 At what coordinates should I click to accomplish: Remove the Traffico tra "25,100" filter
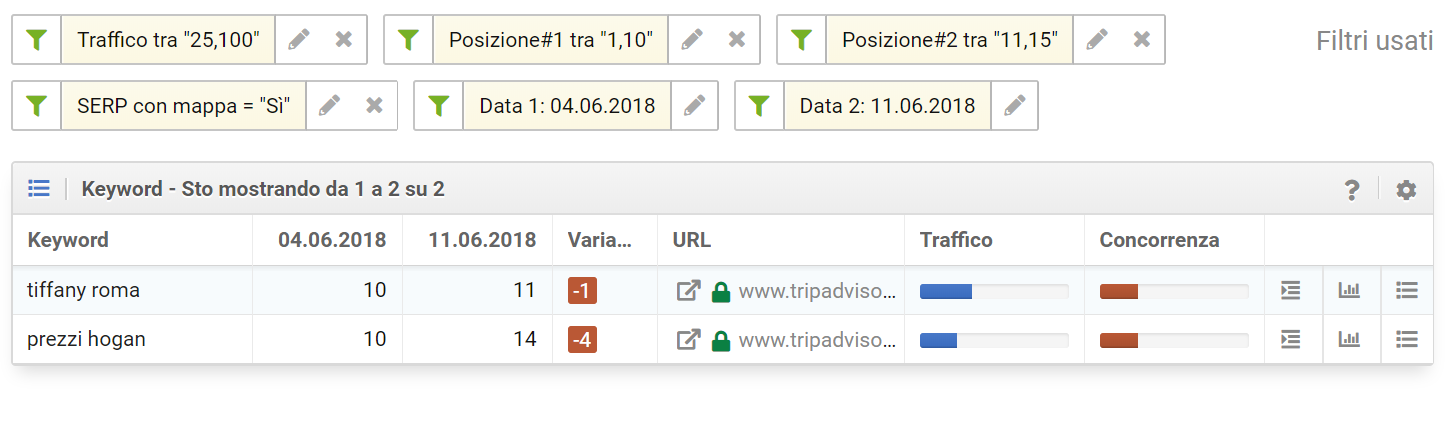tap(344, 40)
